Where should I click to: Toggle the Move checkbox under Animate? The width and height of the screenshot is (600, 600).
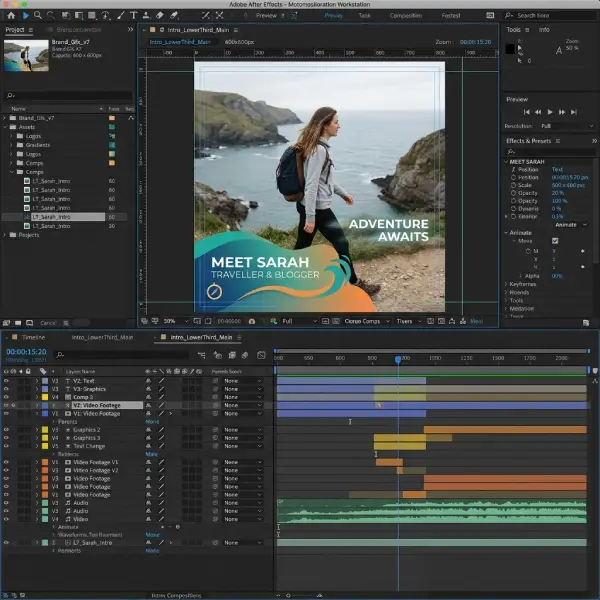click(x=555, y=241)
